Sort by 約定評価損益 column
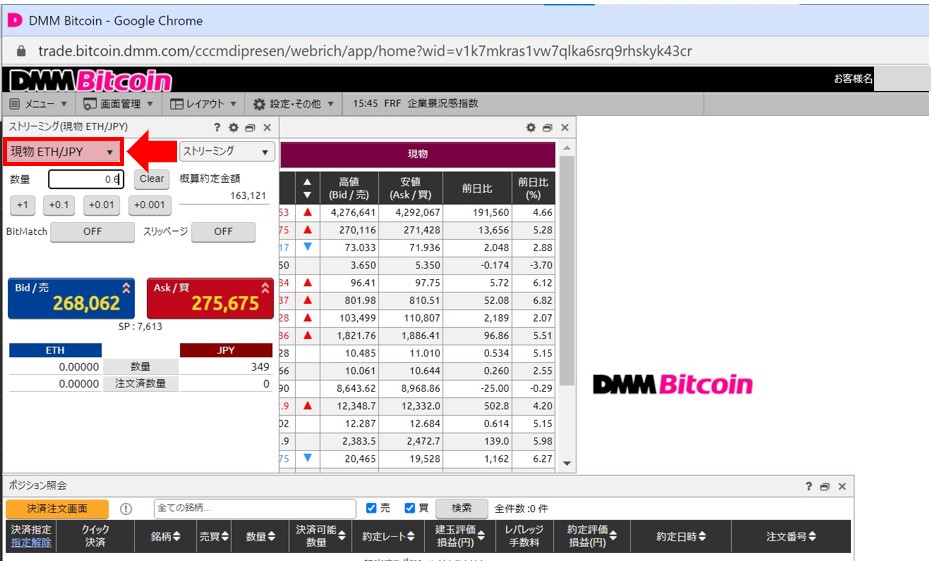931x561 pixels. [x=591, y=537]
